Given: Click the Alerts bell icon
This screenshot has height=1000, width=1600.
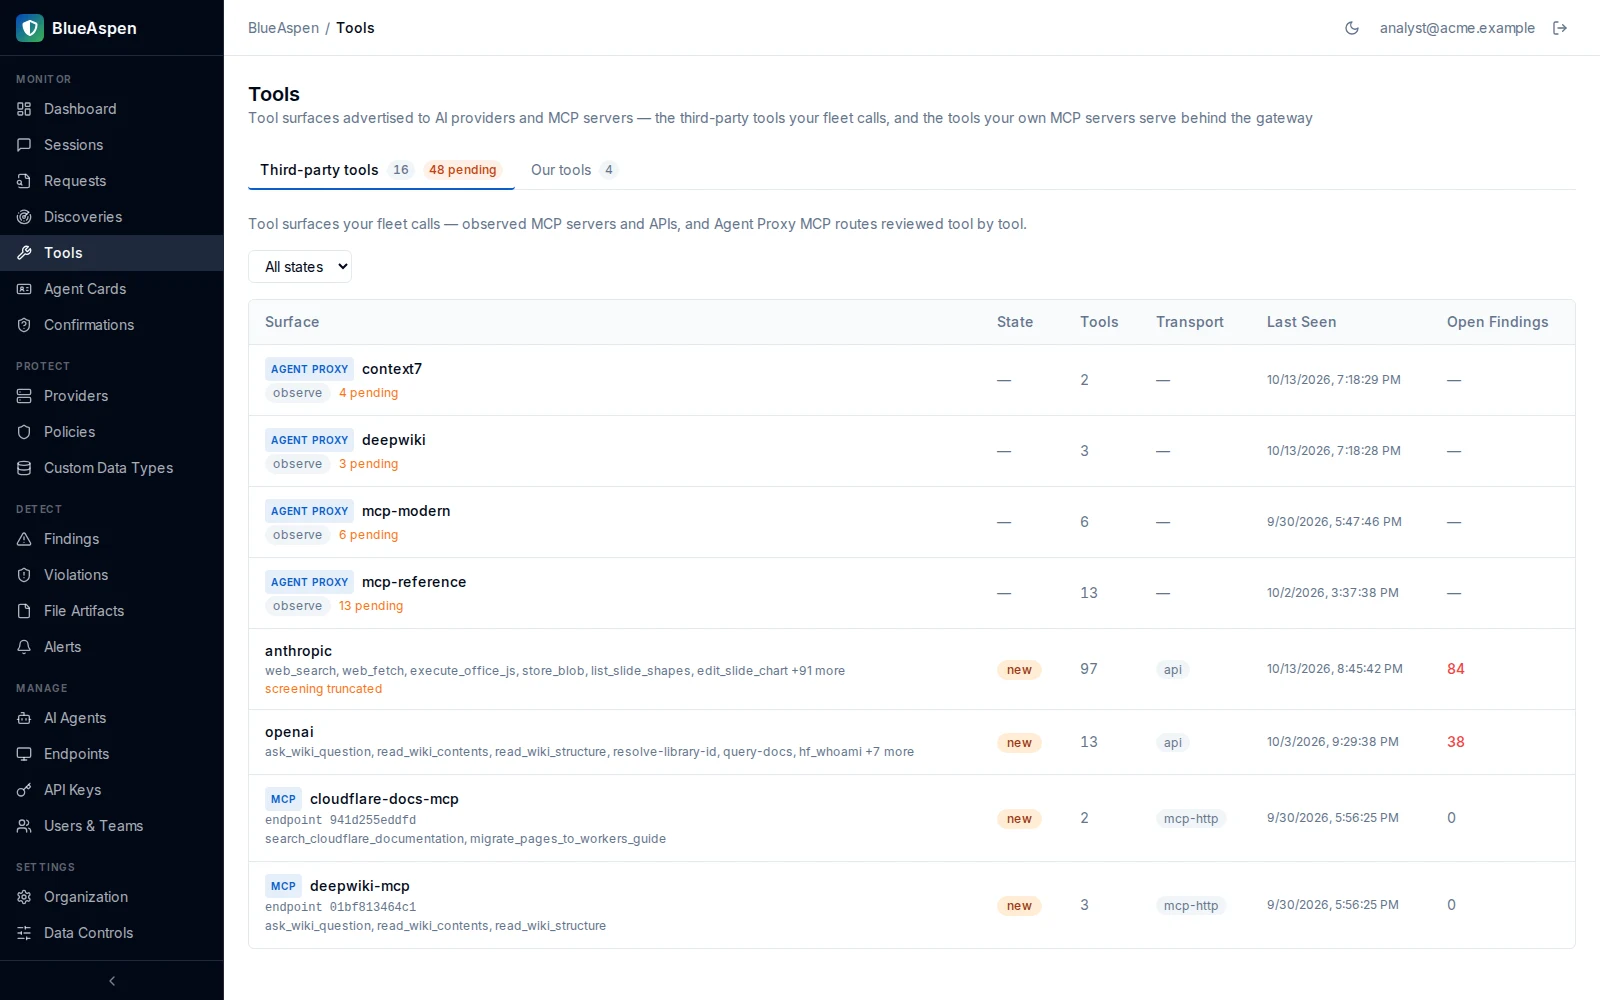Looking at the screenshot, I should 24,647.
